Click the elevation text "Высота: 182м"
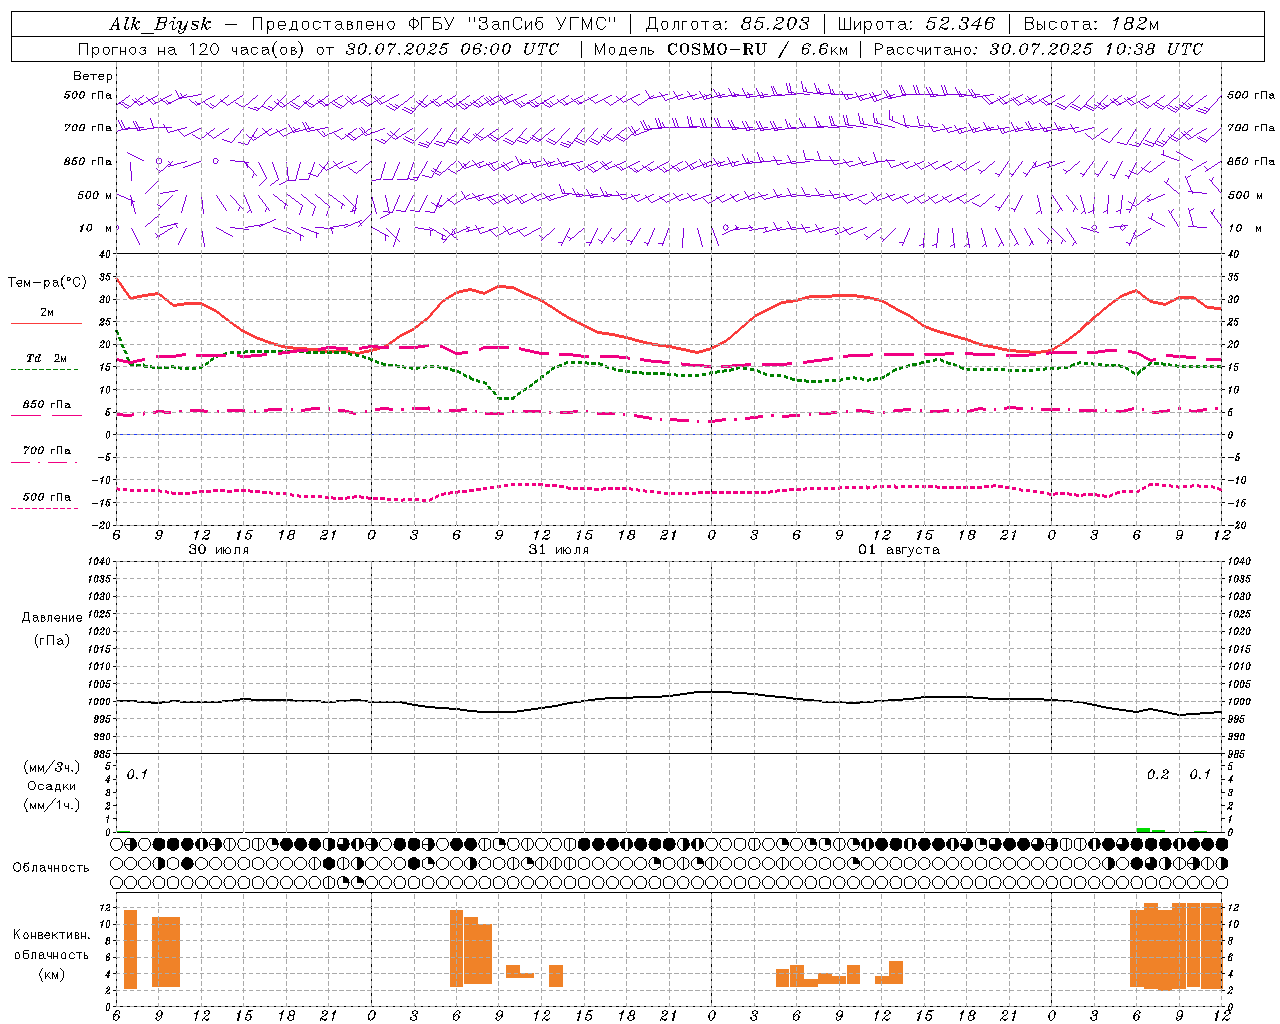The image size is (1280, 1024). [x=1091, y=24]
